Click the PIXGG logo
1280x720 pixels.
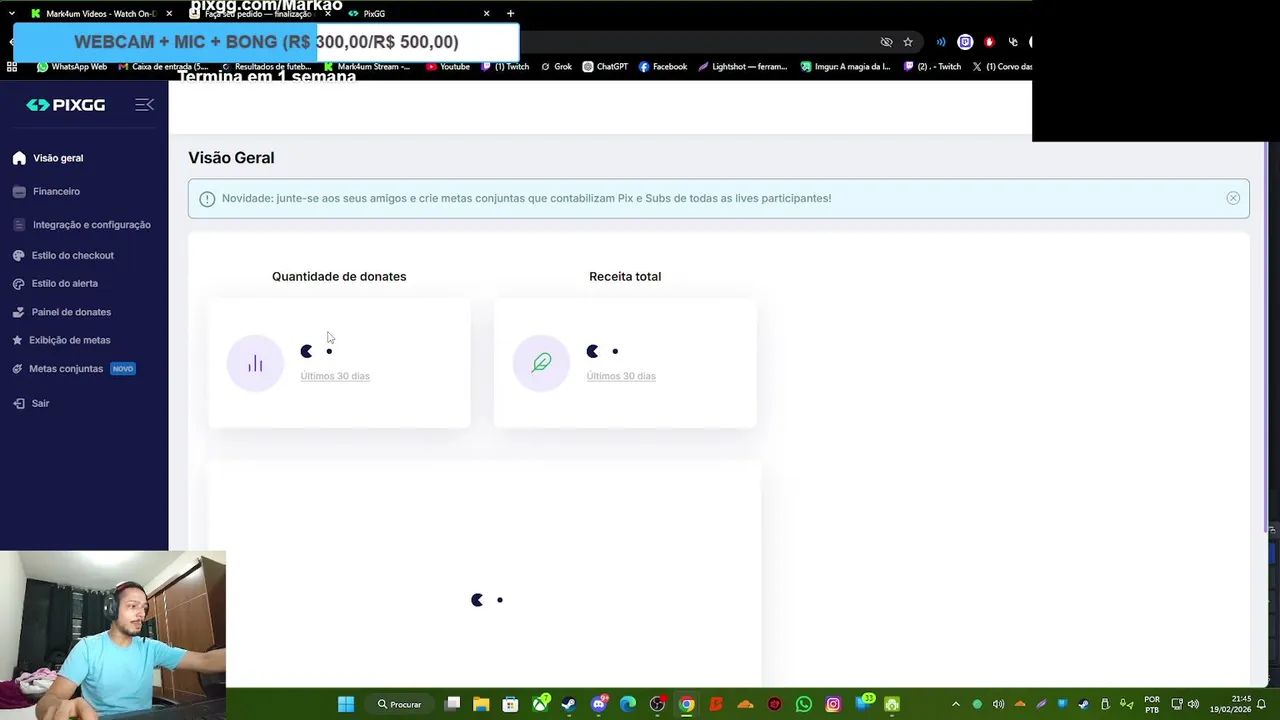coord(66,105)
